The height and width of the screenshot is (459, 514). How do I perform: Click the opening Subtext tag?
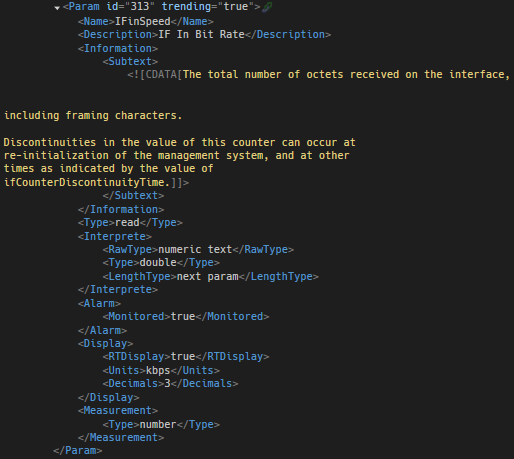click(130, 61)
